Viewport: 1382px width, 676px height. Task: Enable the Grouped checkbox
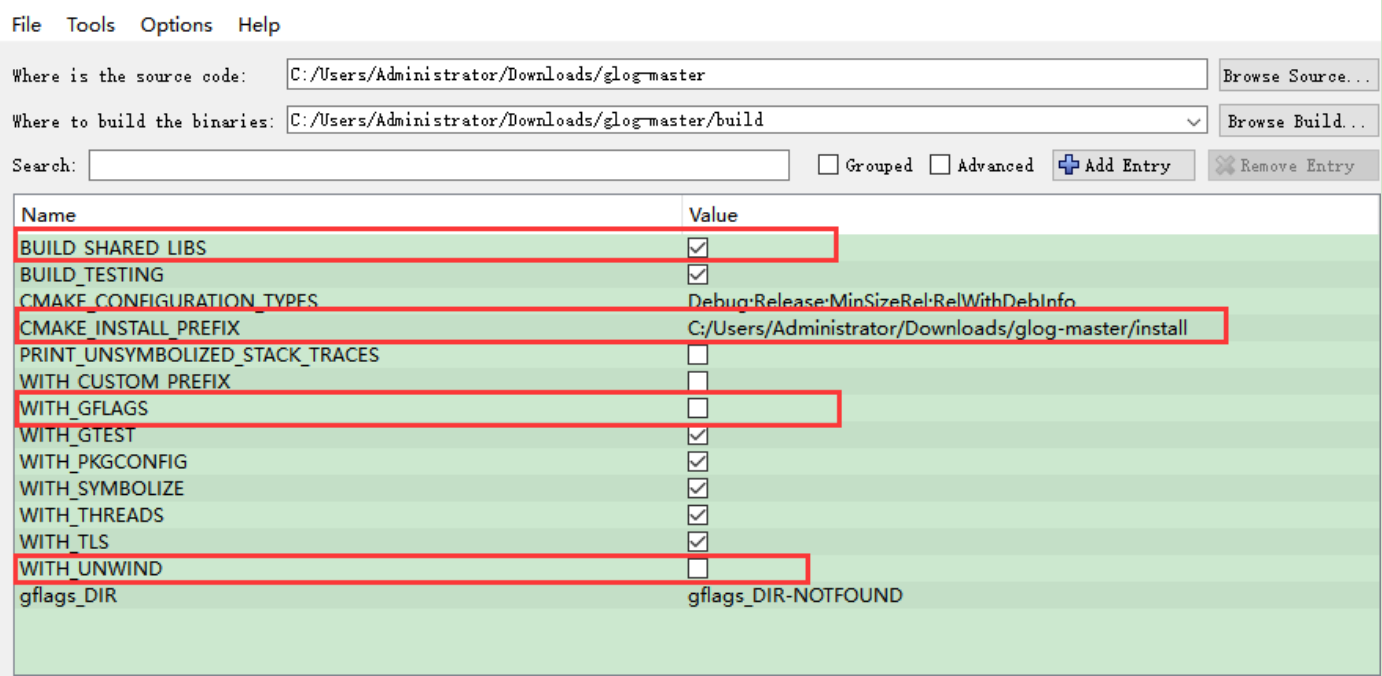click(x=828, y=164)
